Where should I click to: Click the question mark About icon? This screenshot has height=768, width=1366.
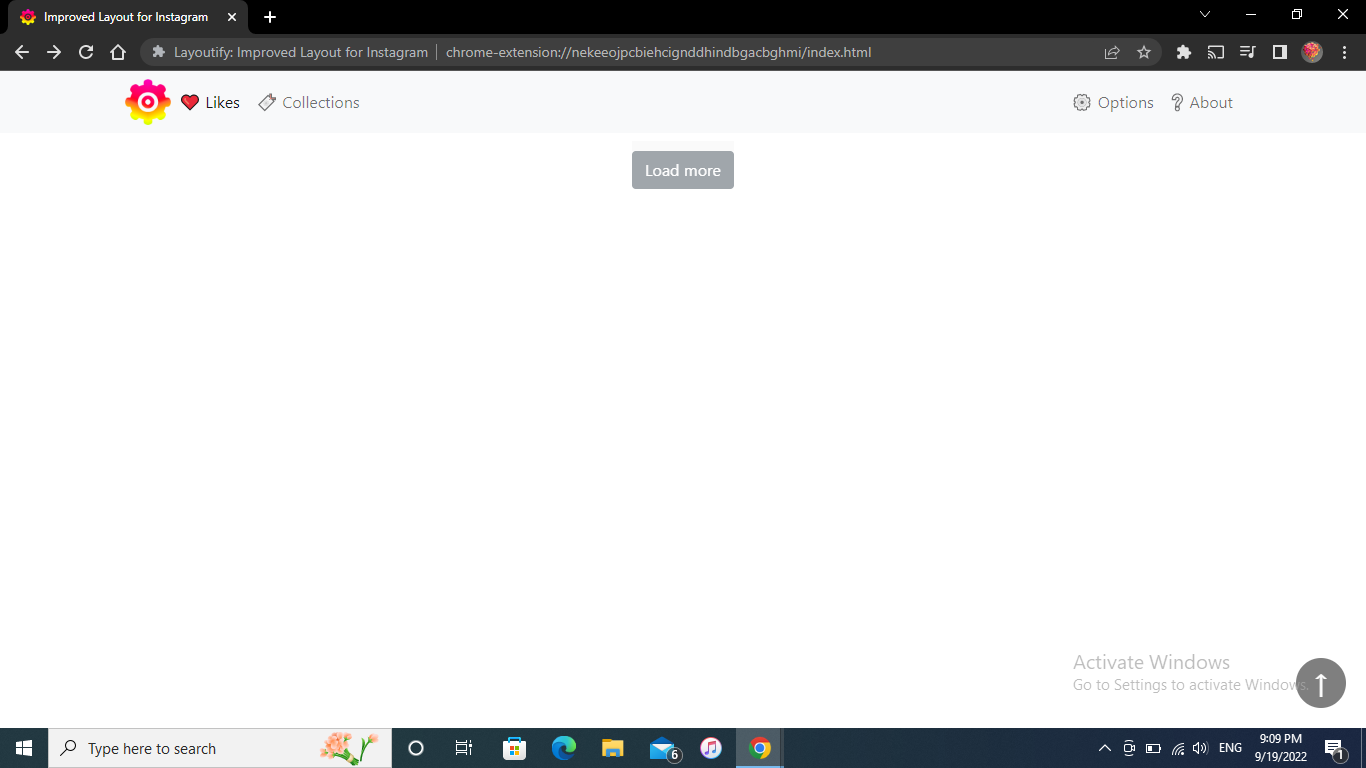pos(1176,101)
